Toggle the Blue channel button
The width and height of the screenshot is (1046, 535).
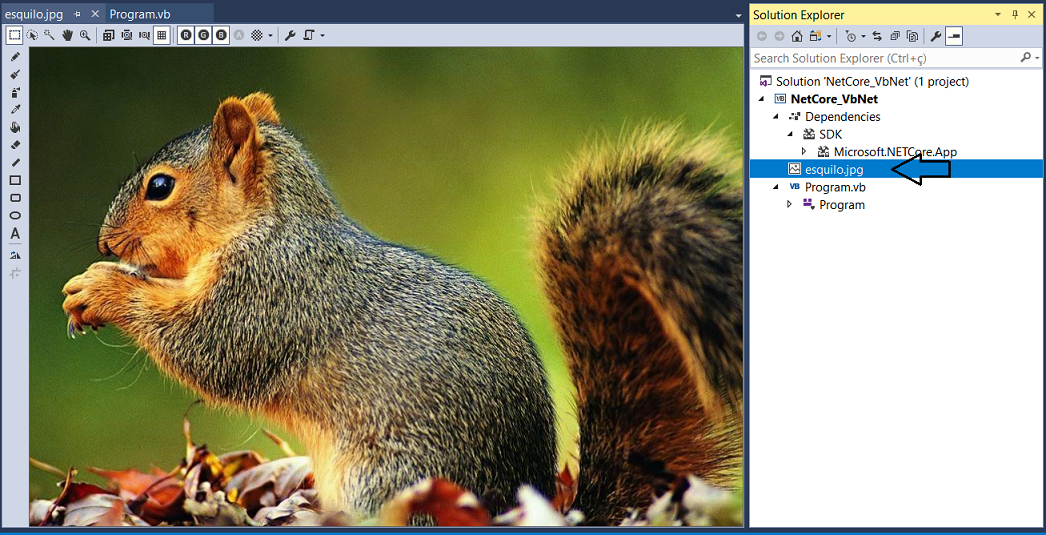221,35
